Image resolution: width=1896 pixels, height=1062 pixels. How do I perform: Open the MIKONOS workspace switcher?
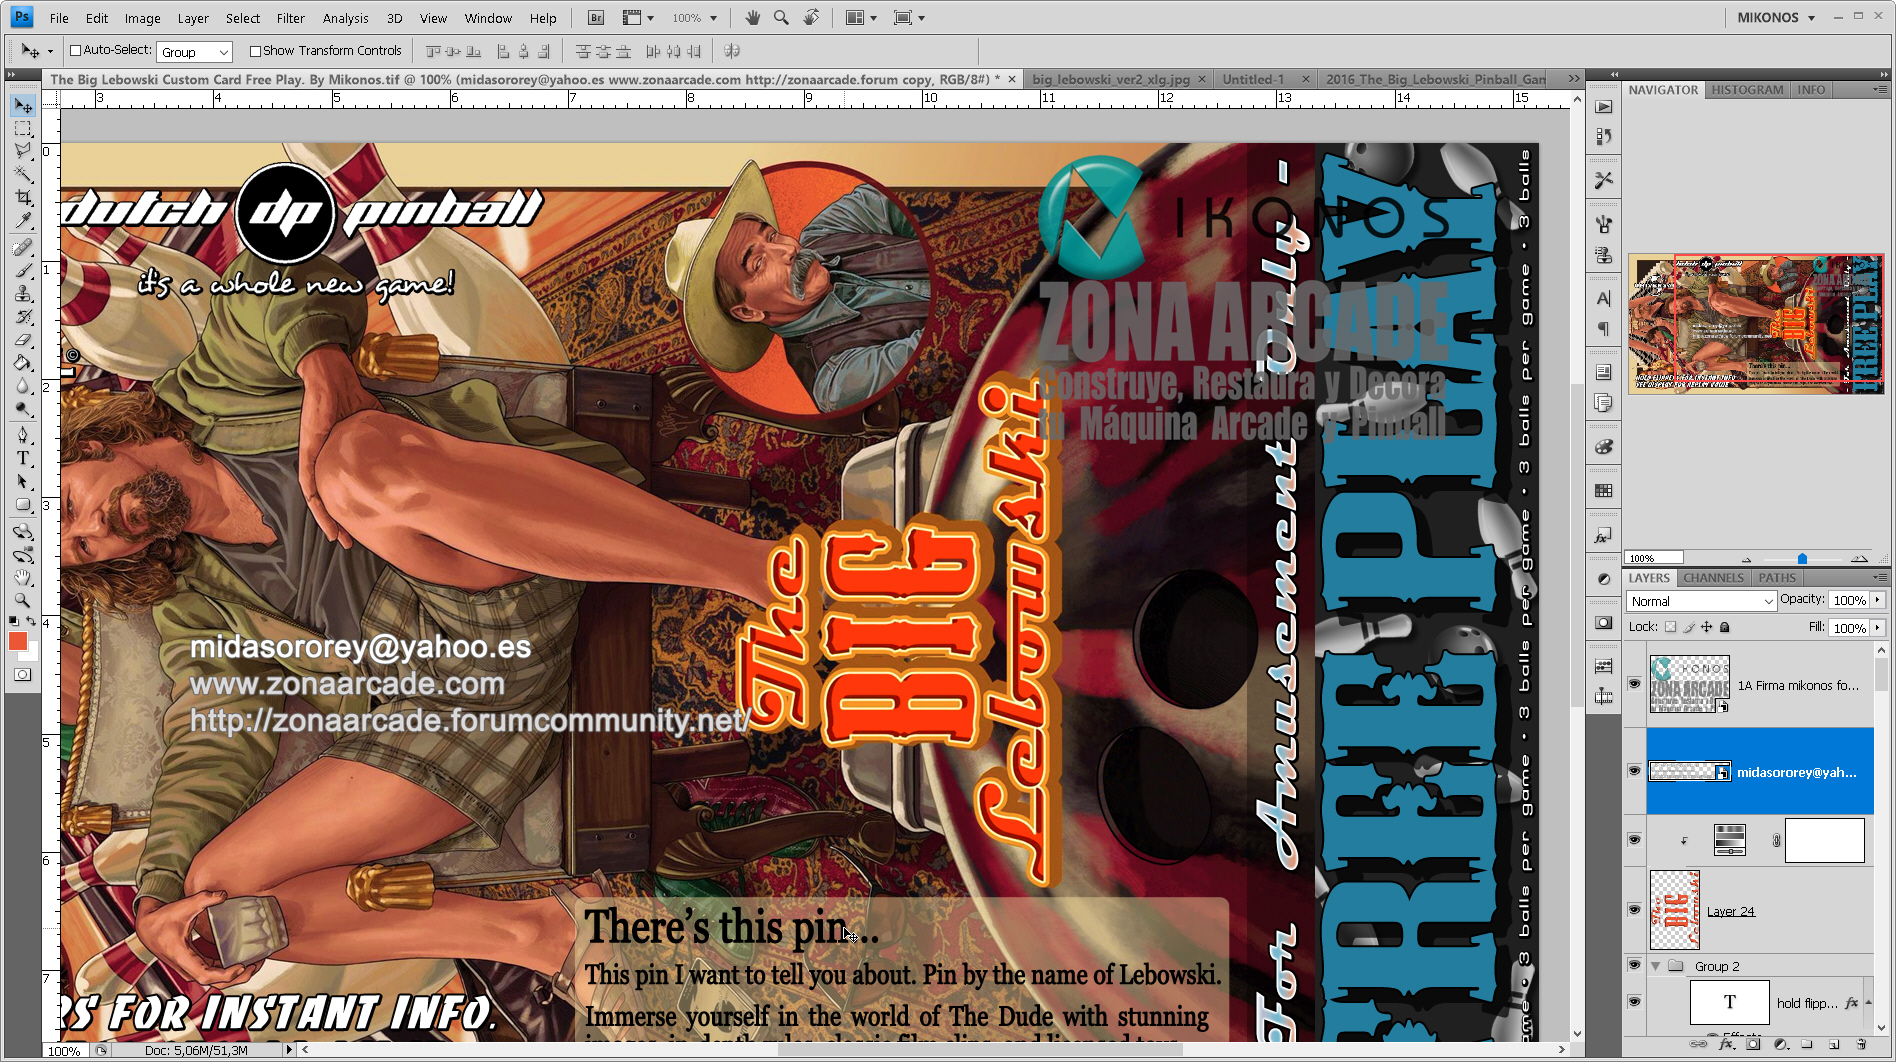click(1775, 18)
